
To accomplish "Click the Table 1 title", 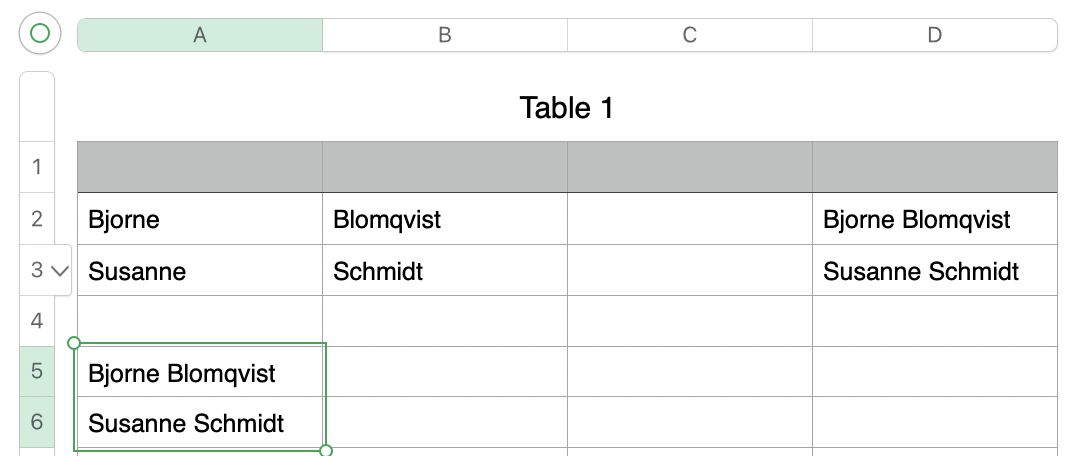I will click(x=566, y=108).
